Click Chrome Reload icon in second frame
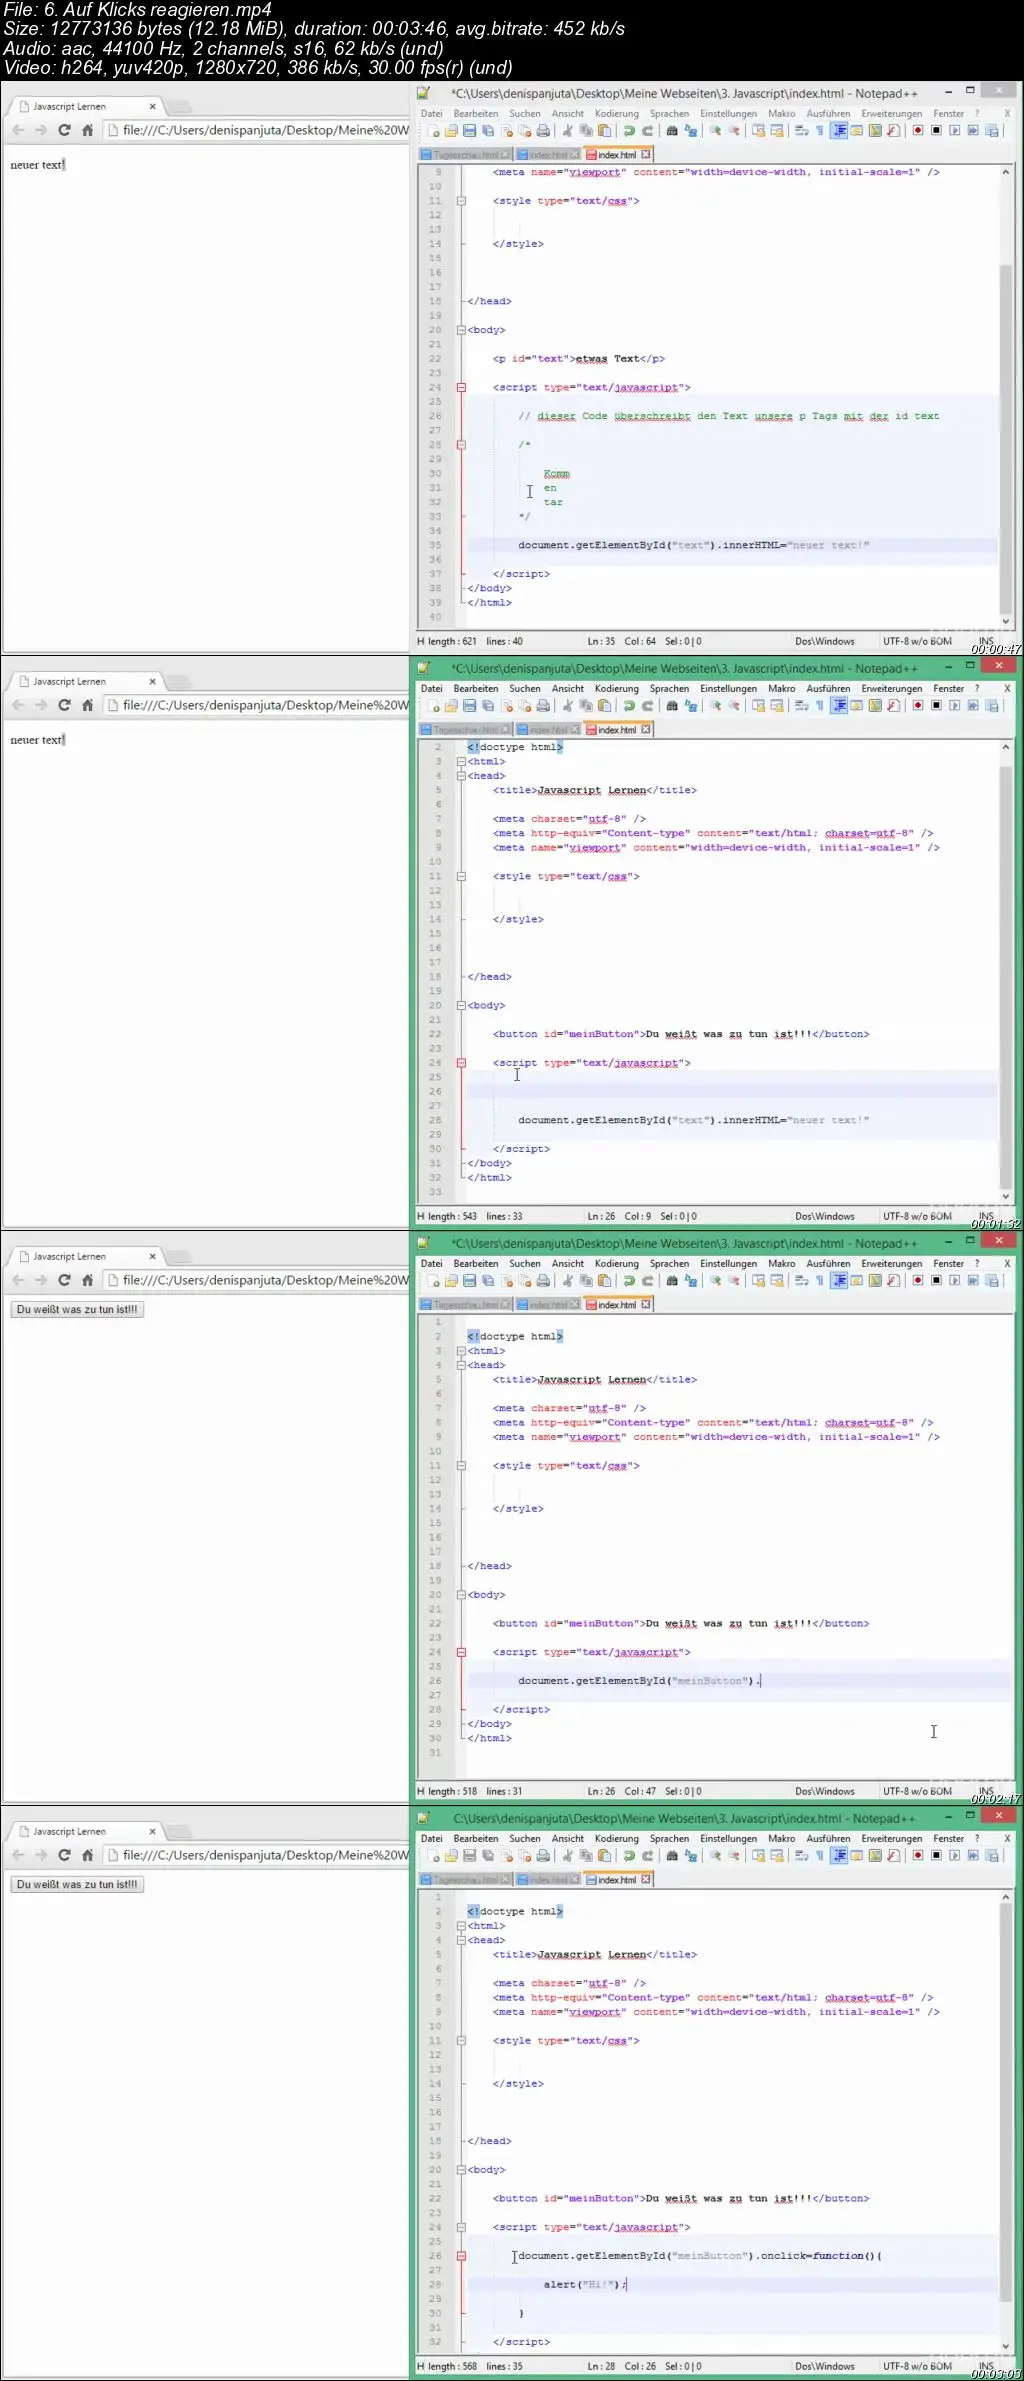1024x2381 pixels. [x=64, y=705]
